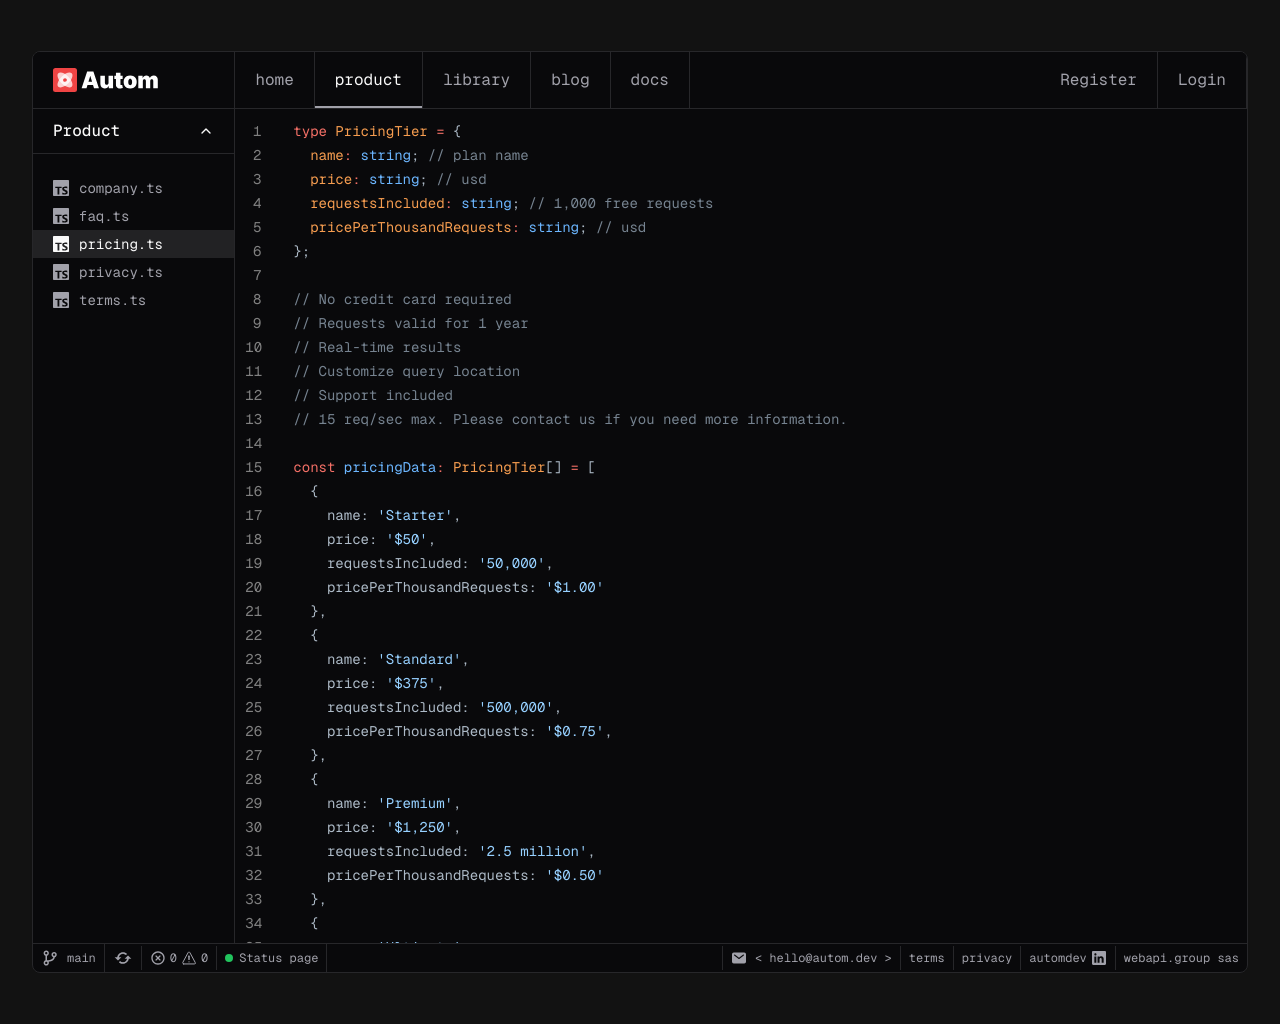Open the terms footer link

pyautogui.click(x=926, y=958)
